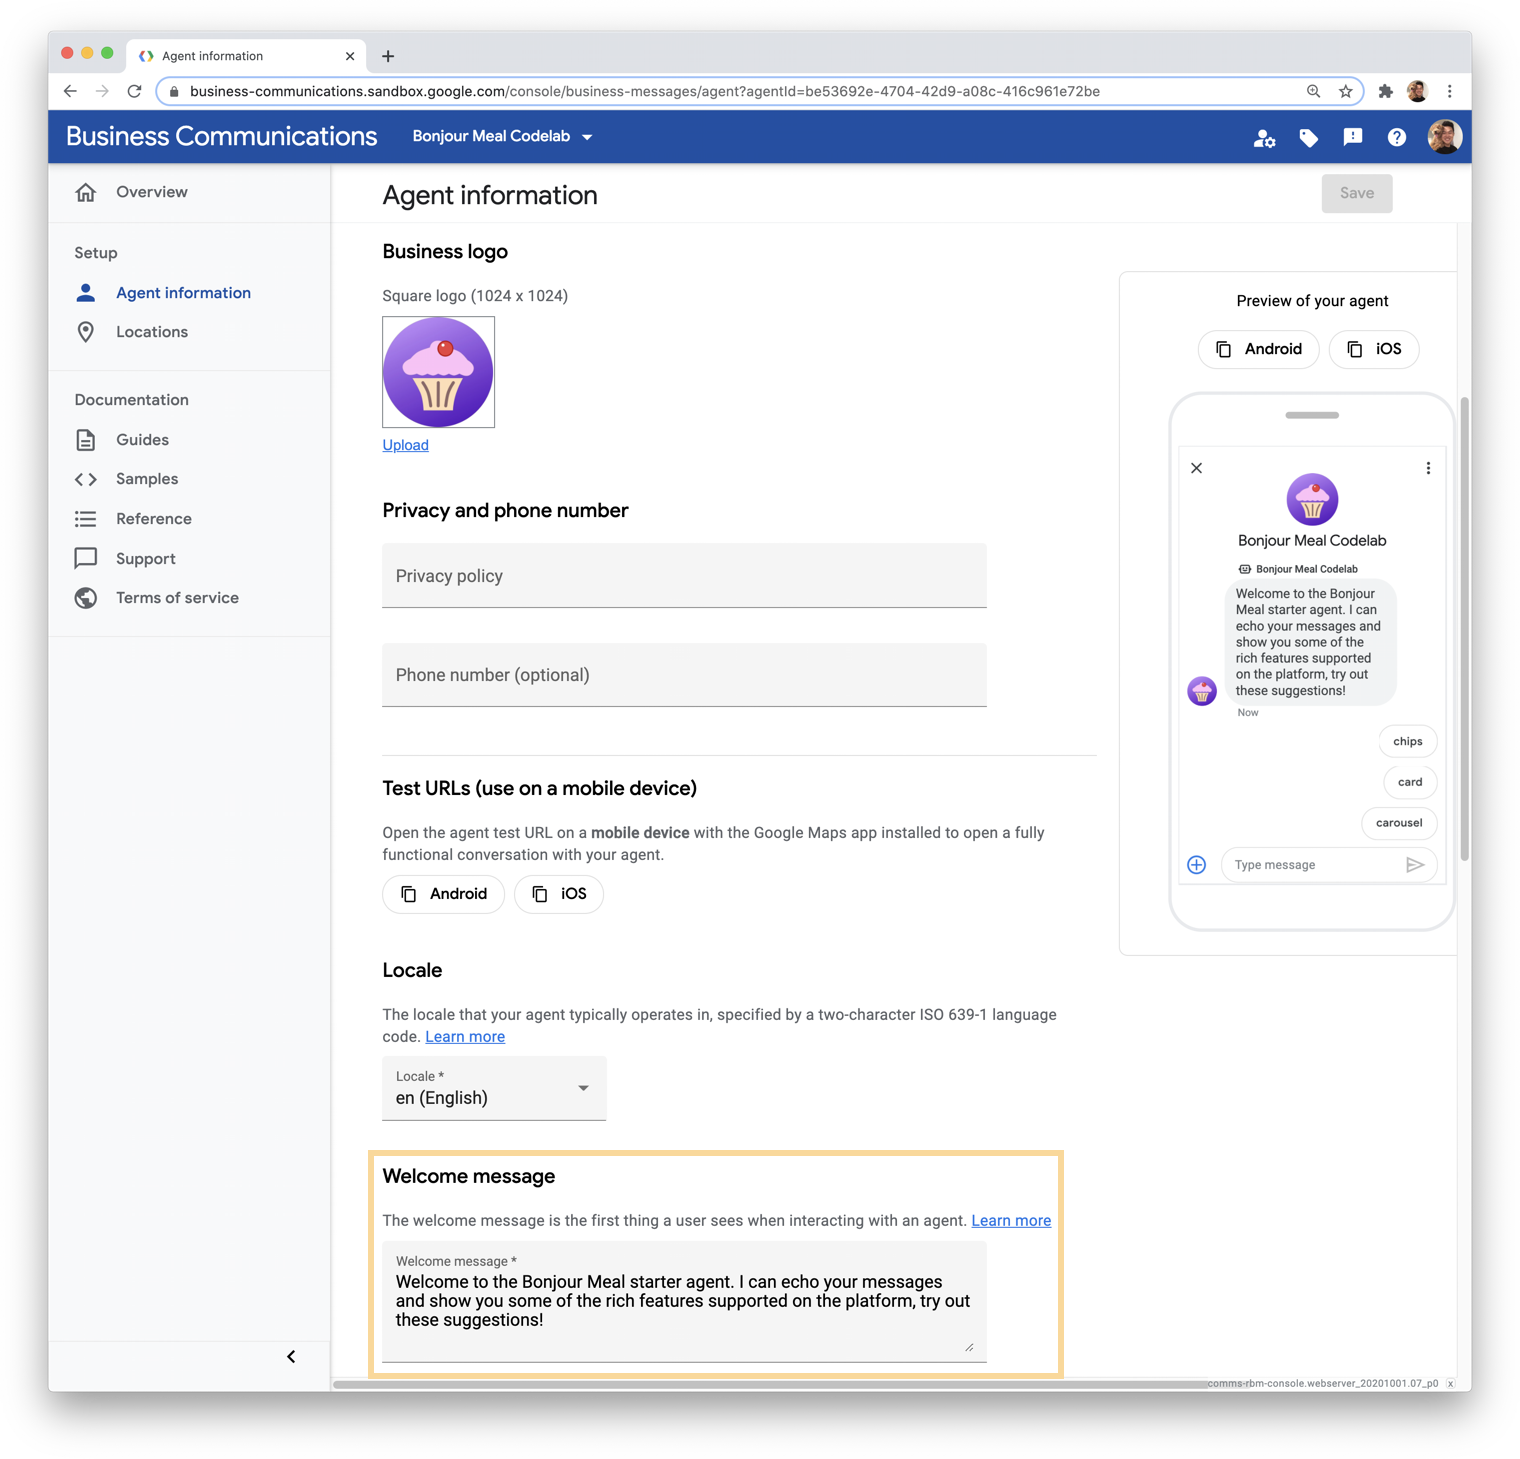Click the three-dot menu in agent preview

pyautogui.click(x=1428, y=468)
